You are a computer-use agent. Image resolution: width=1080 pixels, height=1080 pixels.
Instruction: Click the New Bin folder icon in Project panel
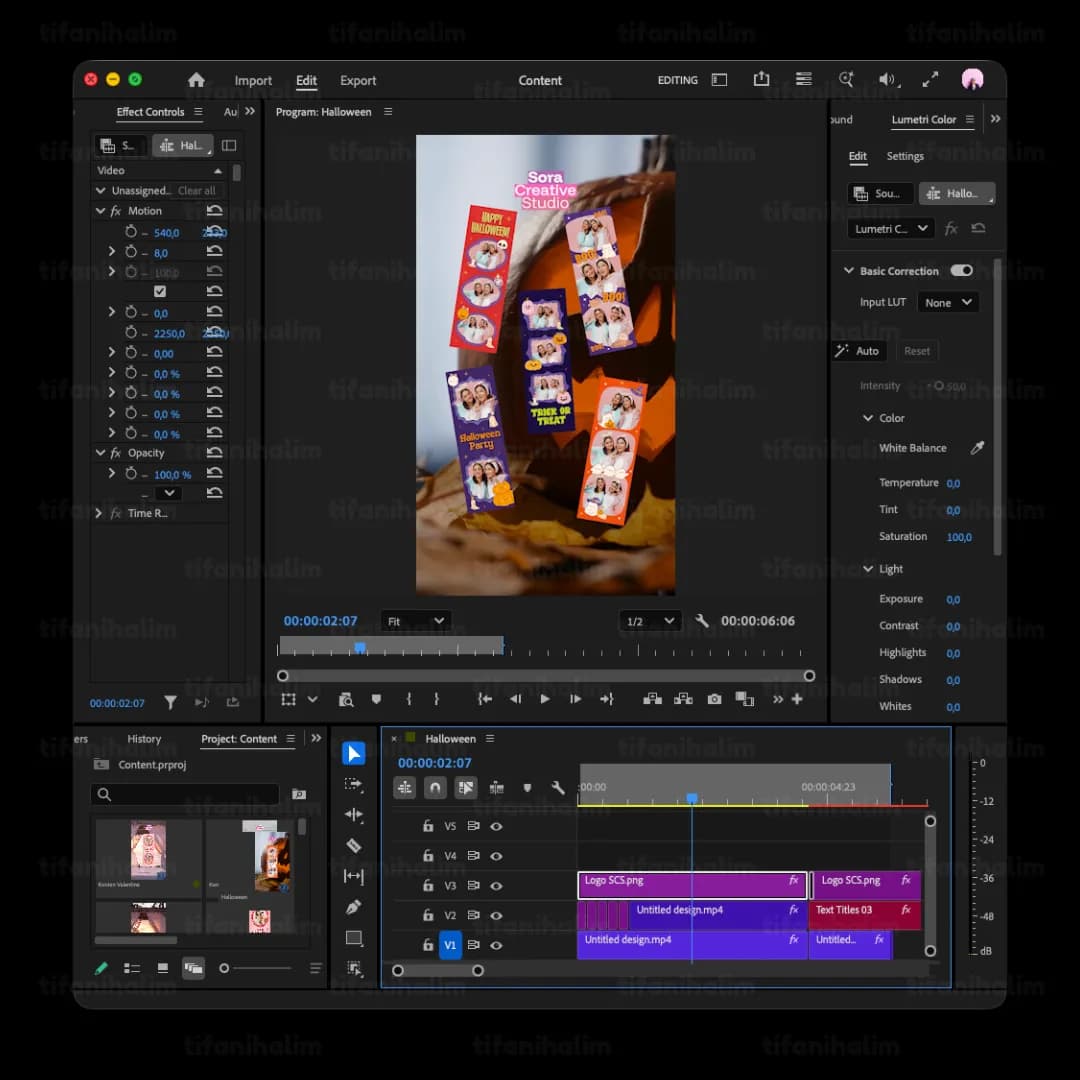point(299,794)
